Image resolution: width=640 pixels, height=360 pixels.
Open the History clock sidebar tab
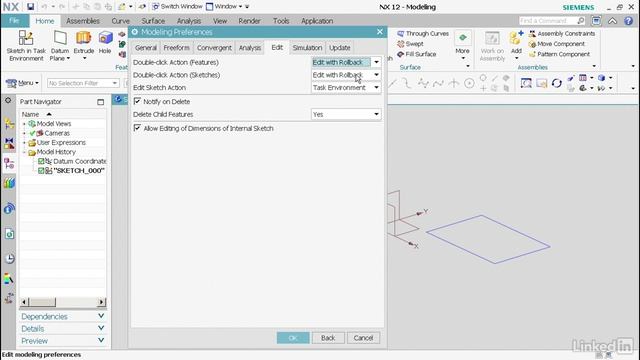pyautogui.click(x=9, y=258)
